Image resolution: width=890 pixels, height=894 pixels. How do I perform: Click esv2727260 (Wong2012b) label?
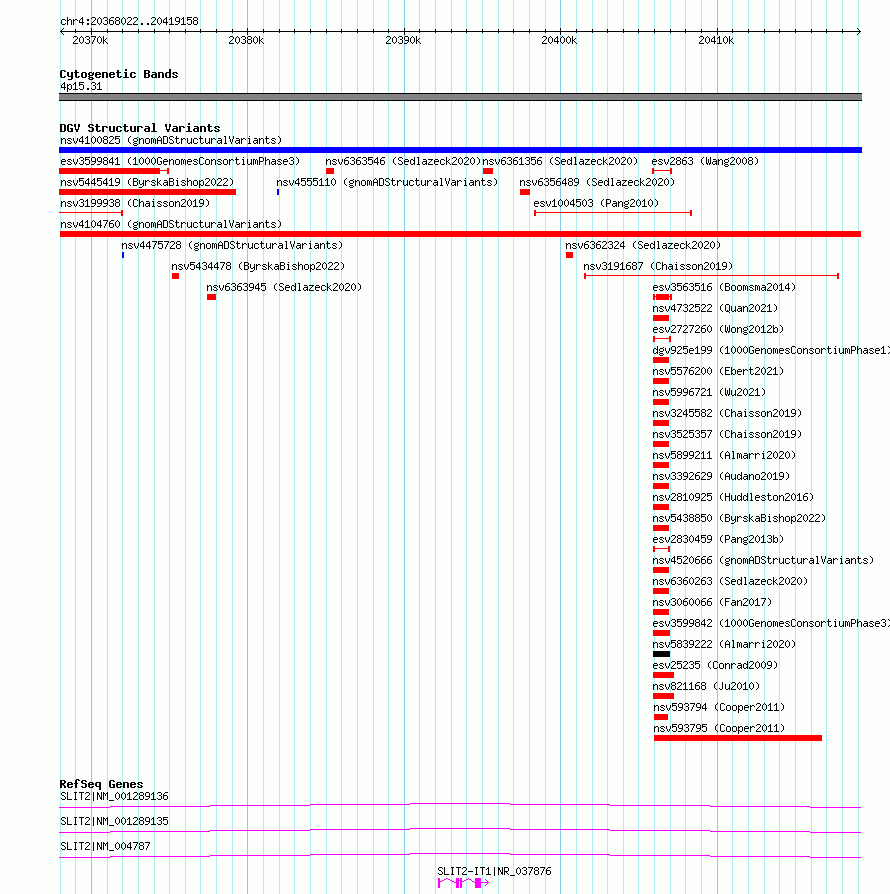point(718,330)
